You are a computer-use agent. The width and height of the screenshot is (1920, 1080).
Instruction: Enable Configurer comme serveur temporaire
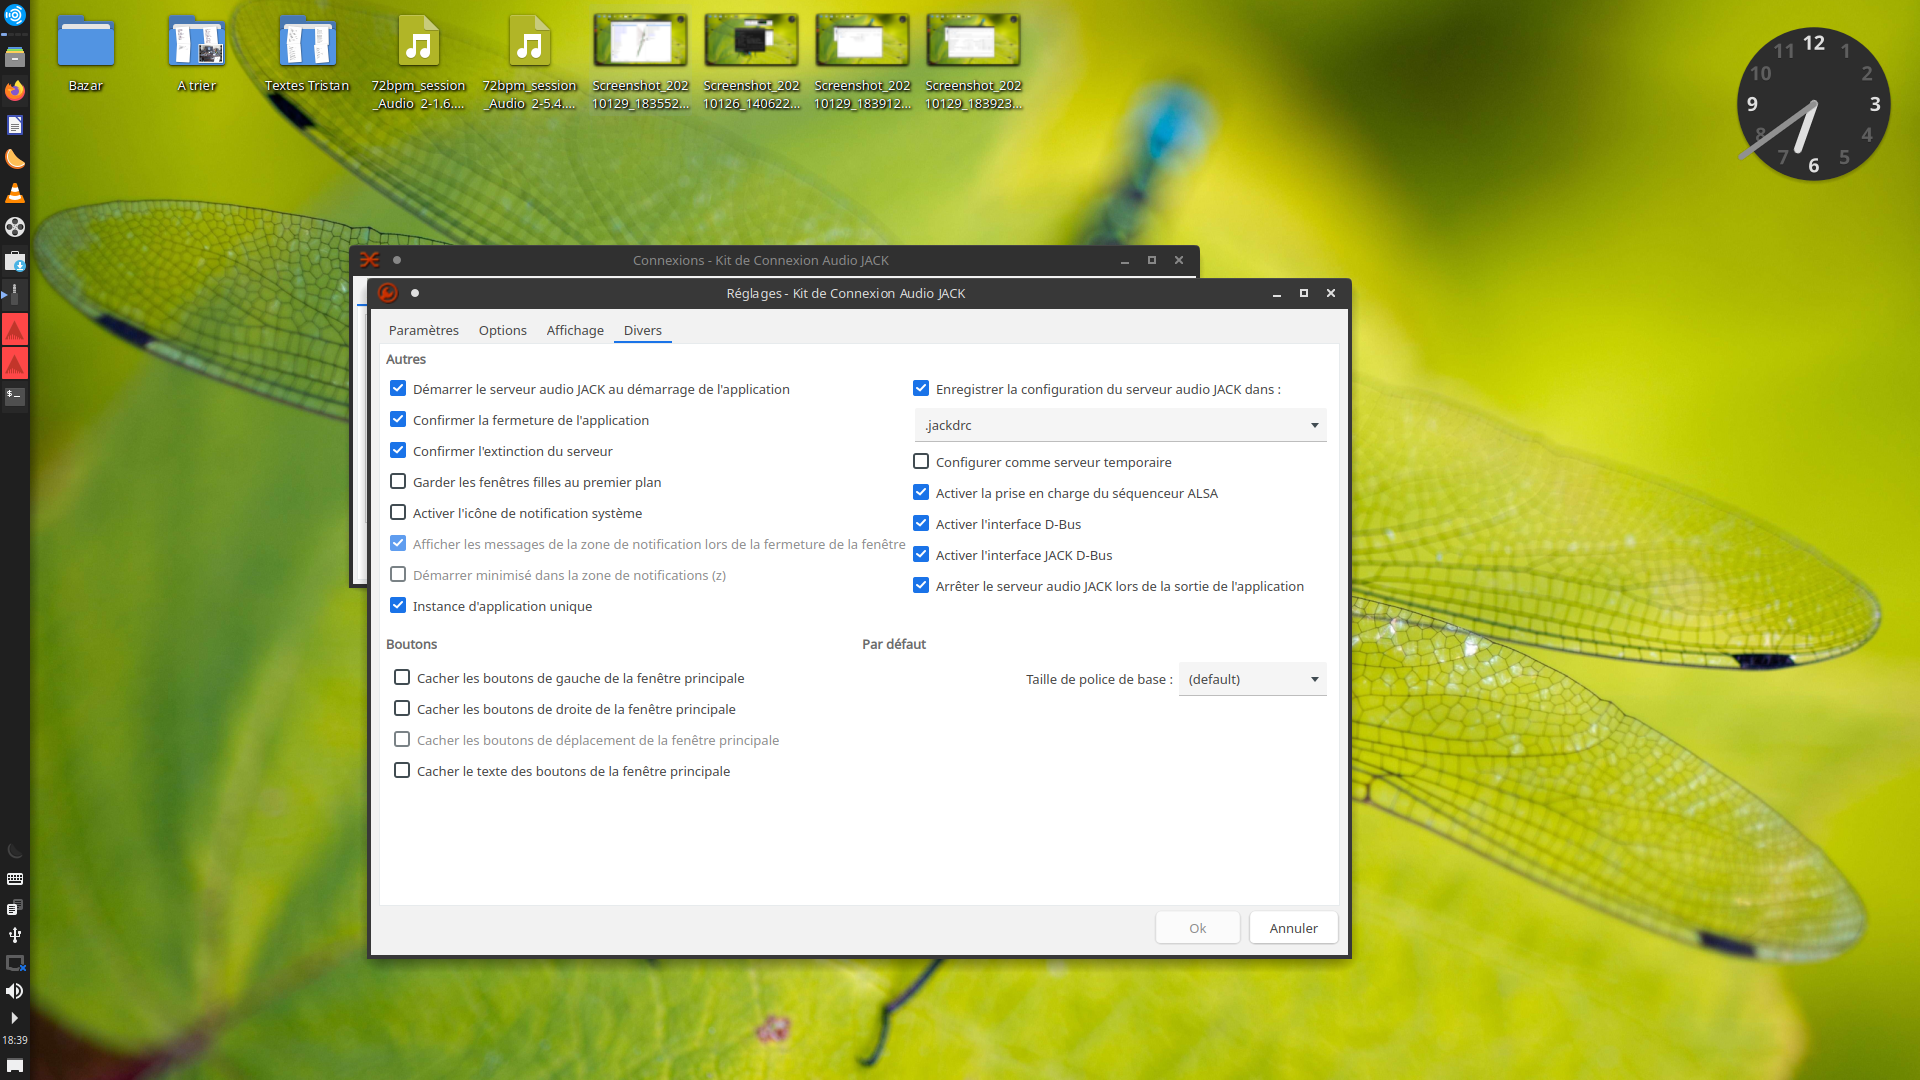pyautogui.click(x=921, y=462)
